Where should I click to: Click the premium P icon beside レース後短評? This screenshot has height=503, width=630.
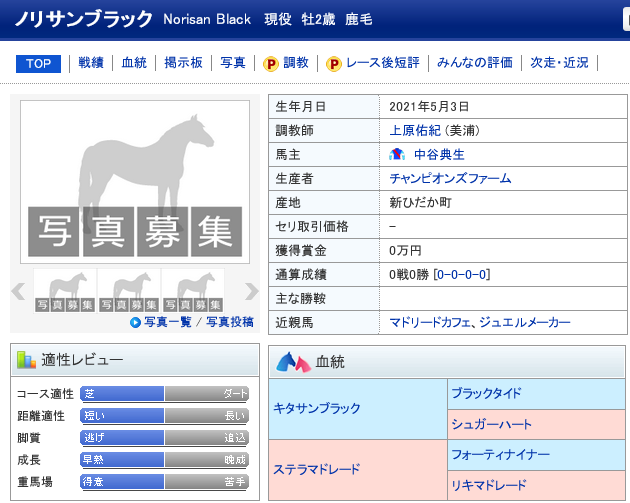point(333,63)
